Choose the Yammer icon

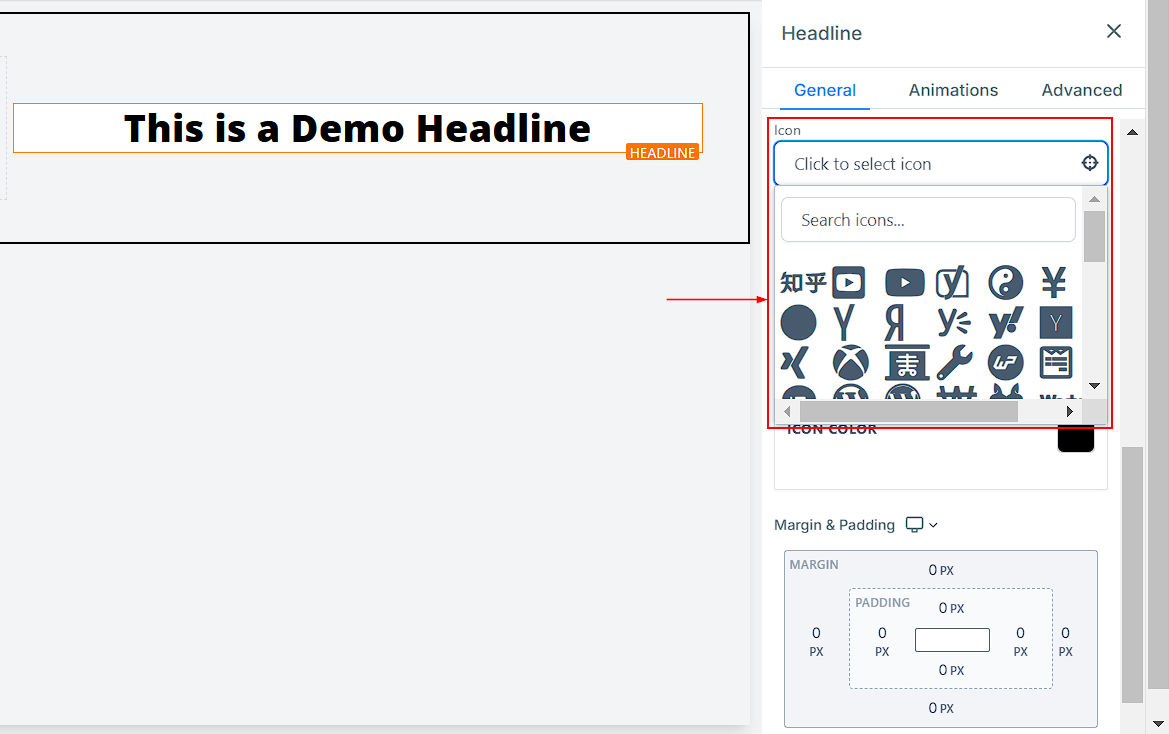954,323
